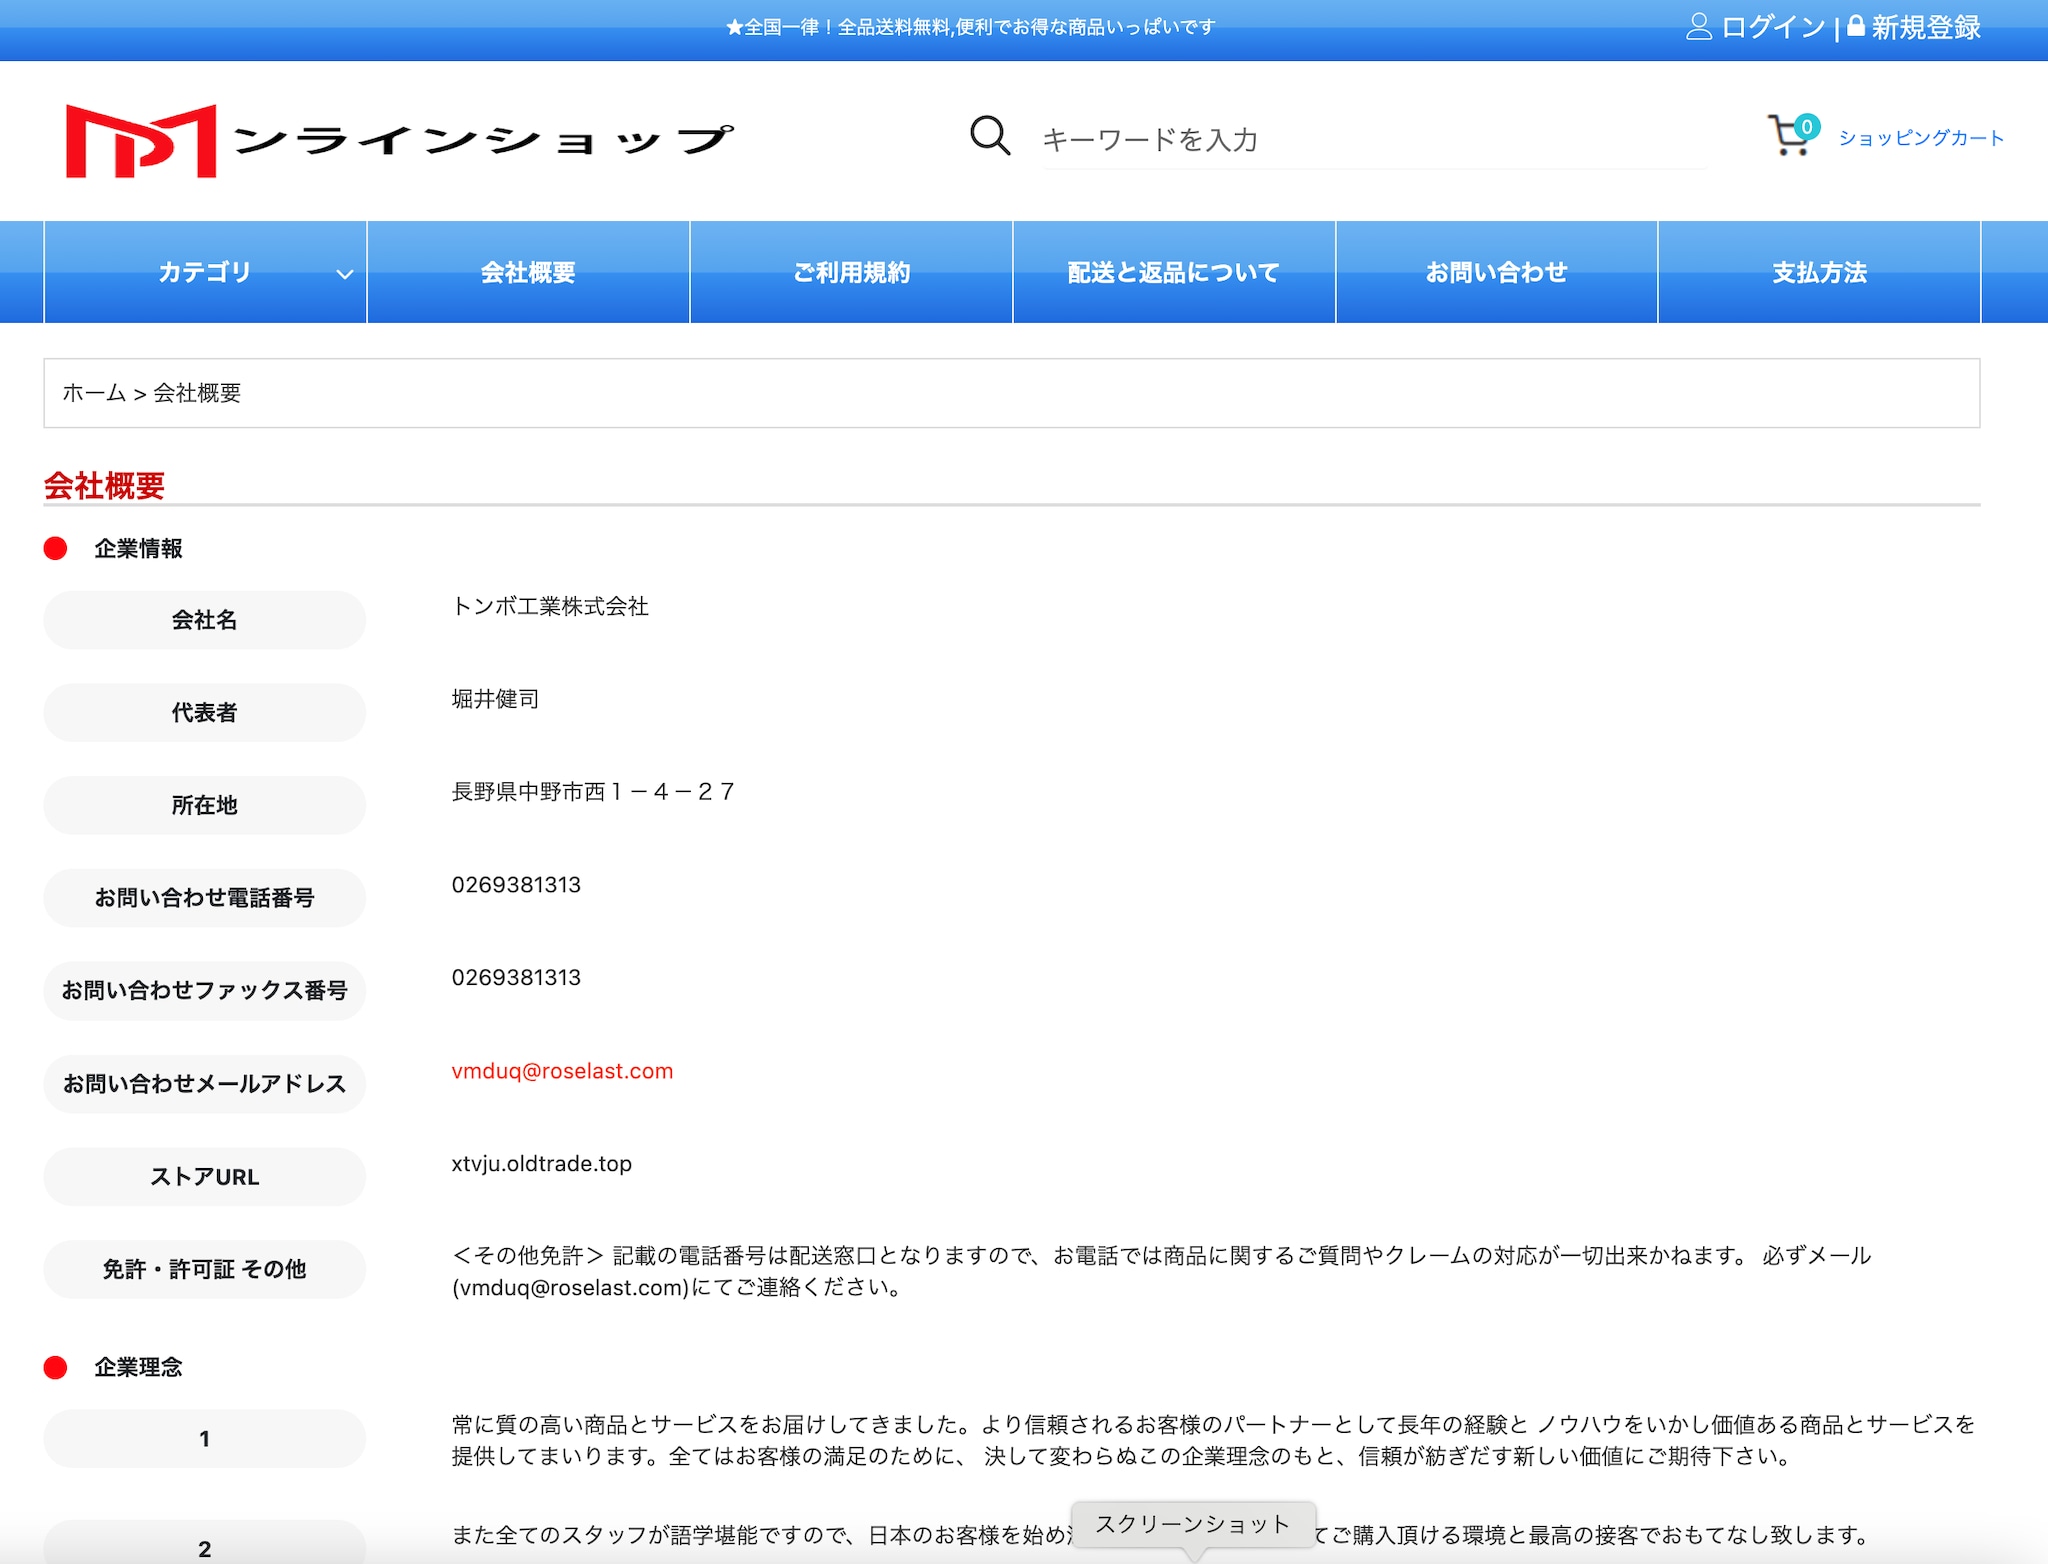This screenshot has width=2048, height=1564.
Task: Click the ホーム breadcrumb link
Action: [x=94, y=393]
